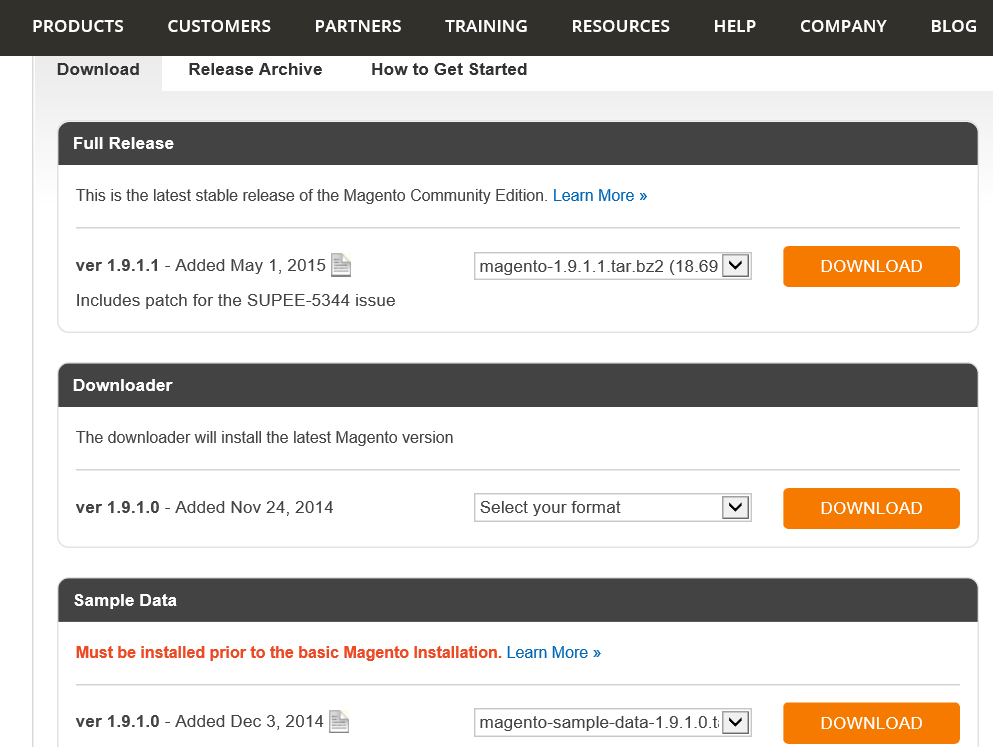Open release notes icon beside ver 1.9.1.1
This screenshot has height=747, width=993.
[341, 265]
